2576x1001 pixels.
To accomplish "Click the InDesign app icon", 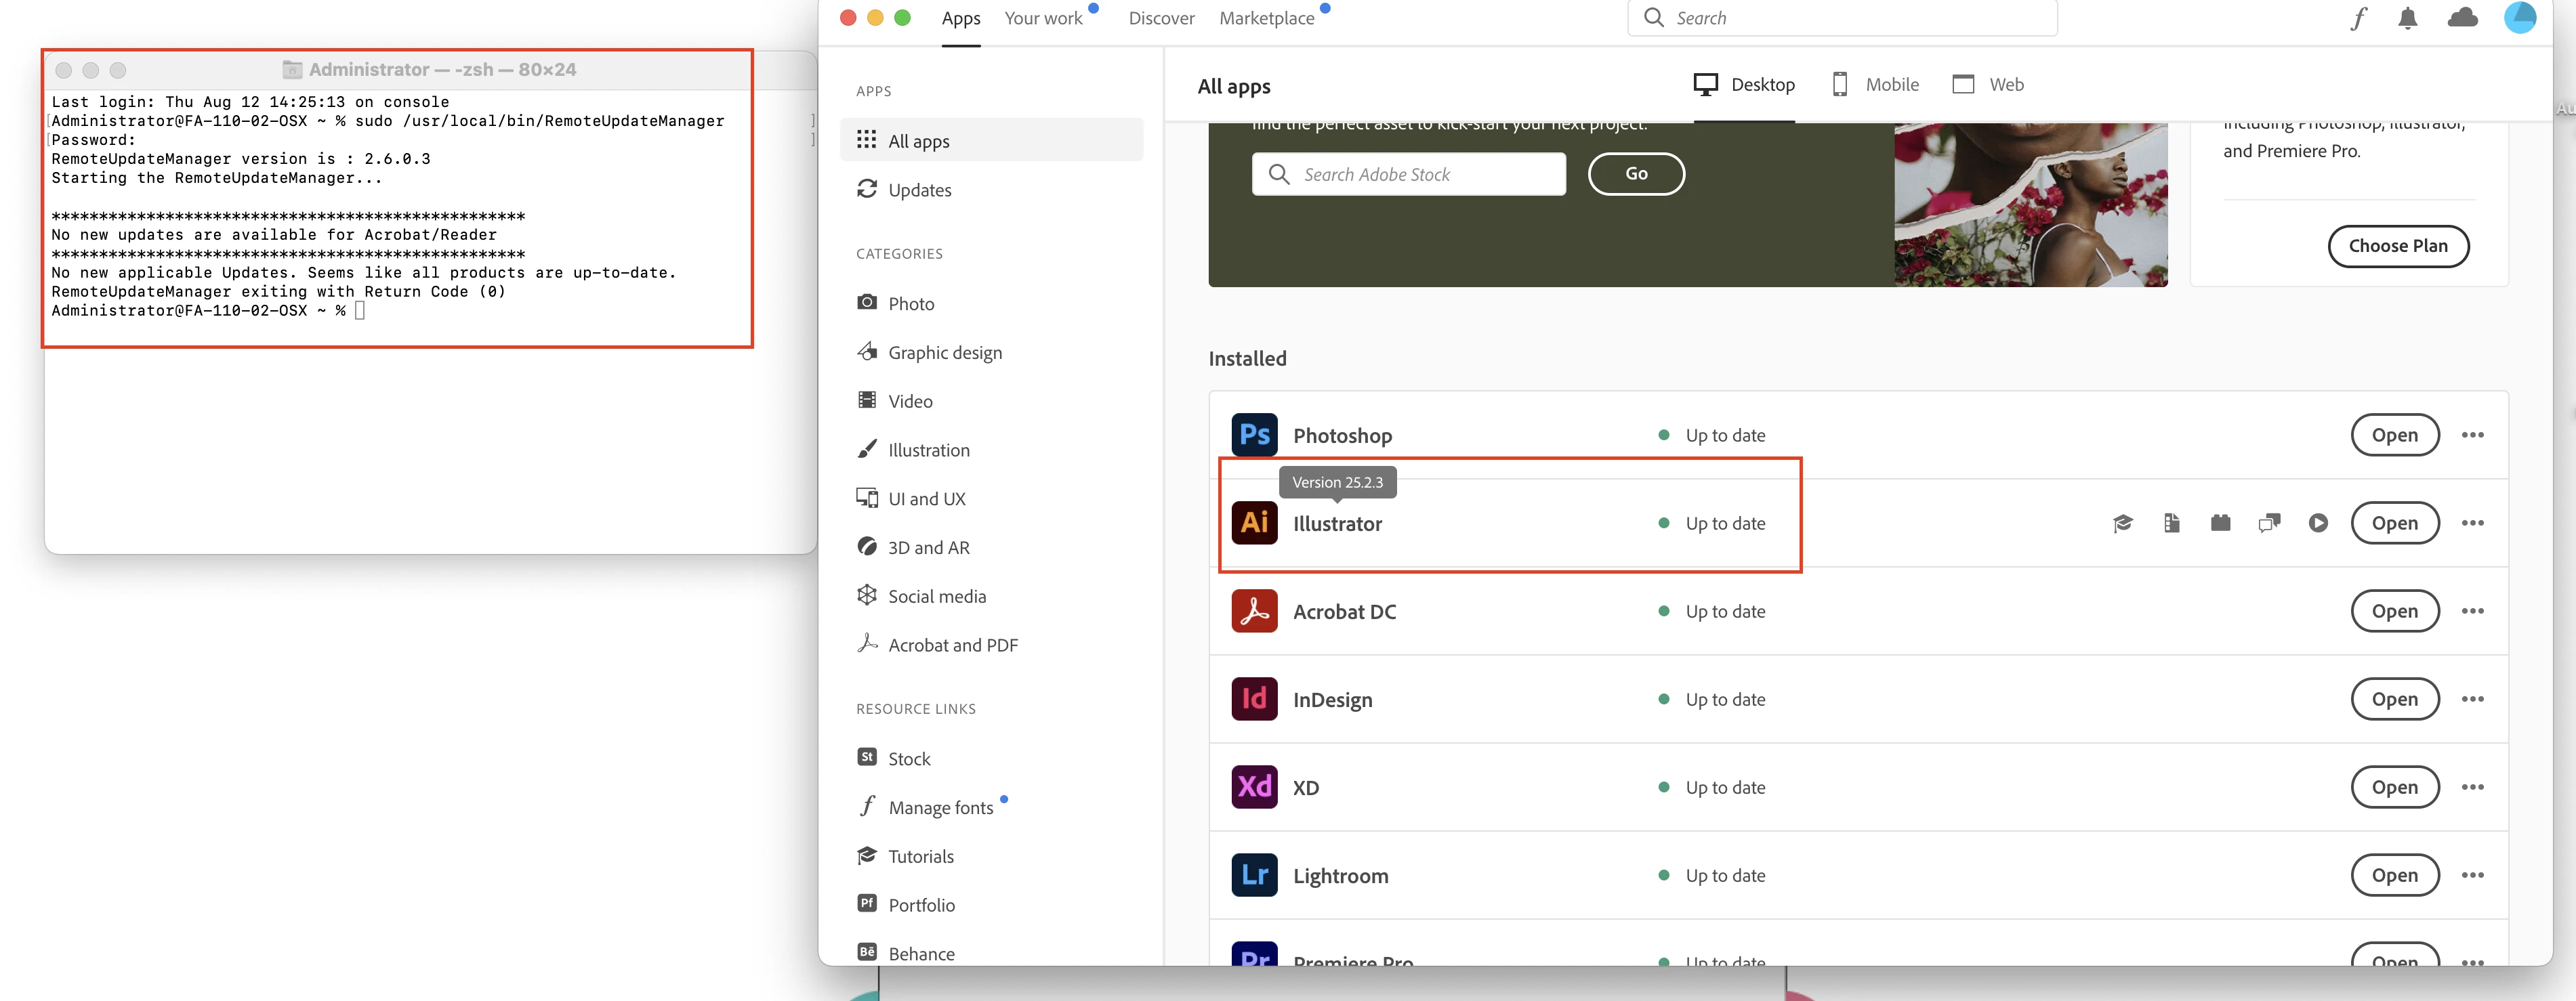I will coord(1254,699).
